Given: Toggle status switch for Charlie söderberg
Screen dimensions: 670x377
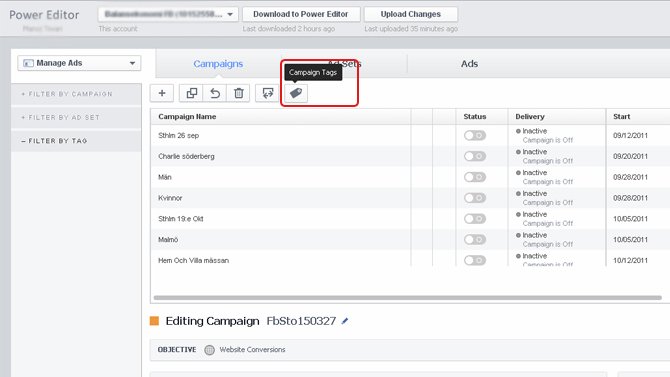Looking at the screenshot, I should [475, 156].
